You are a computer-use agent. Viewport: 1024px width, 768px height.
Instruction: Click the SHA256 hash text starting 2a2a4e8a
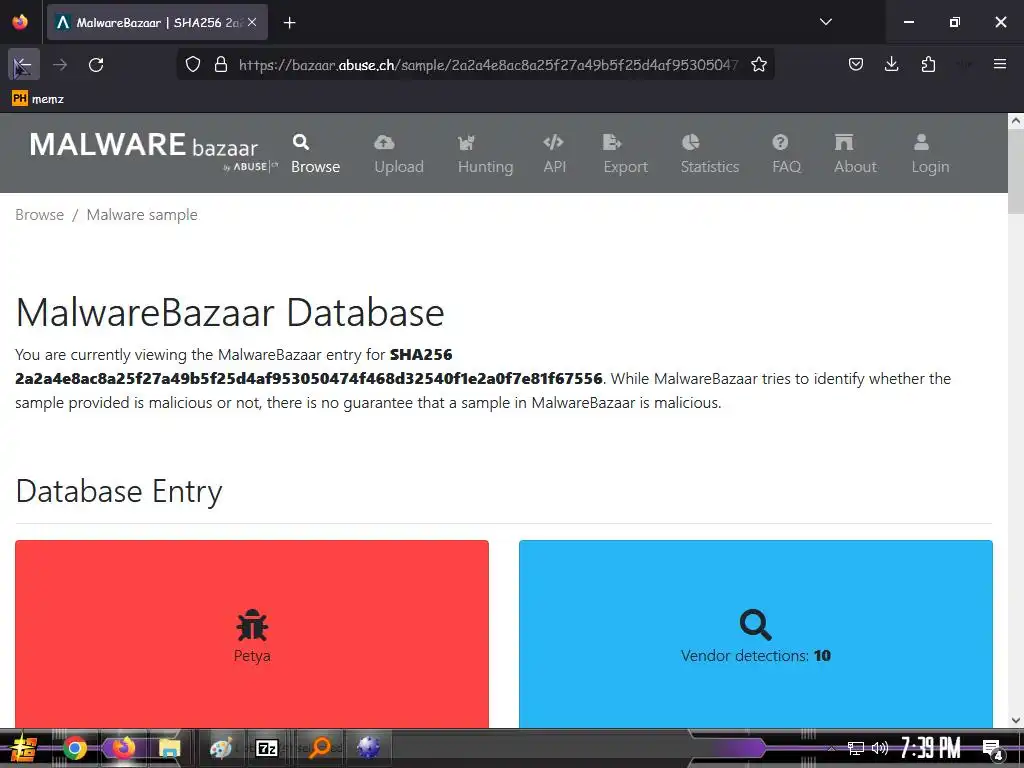pos(308,379)
